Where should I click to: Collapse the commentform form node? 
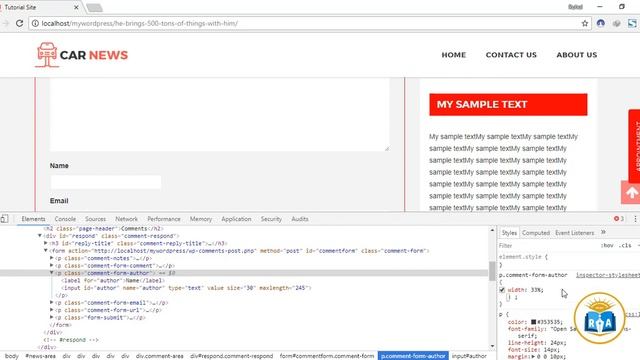46,250
